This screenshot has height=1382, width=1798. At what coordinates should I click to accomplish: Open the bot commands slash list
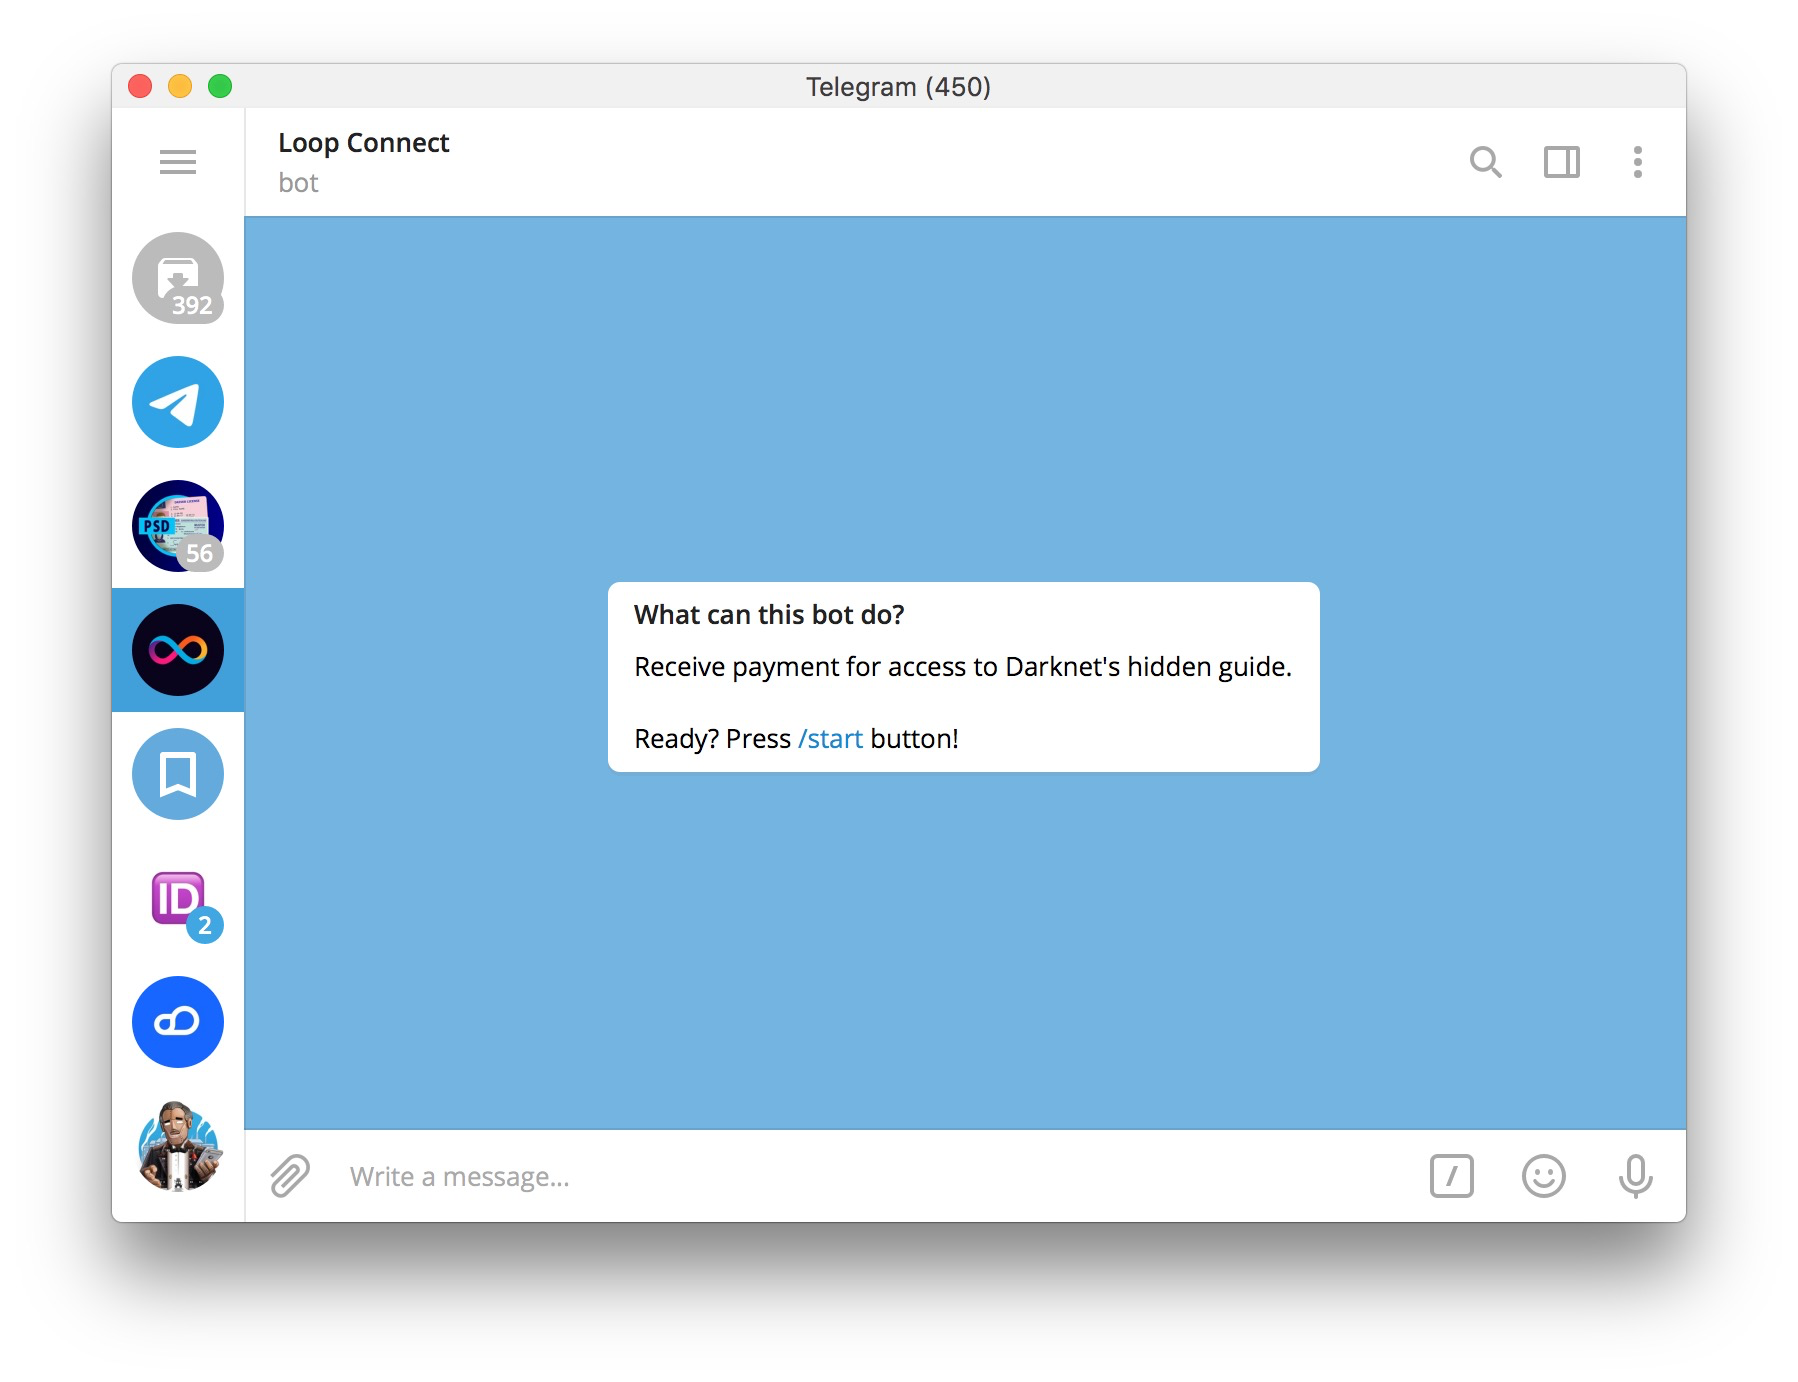coord(1451,1176)
